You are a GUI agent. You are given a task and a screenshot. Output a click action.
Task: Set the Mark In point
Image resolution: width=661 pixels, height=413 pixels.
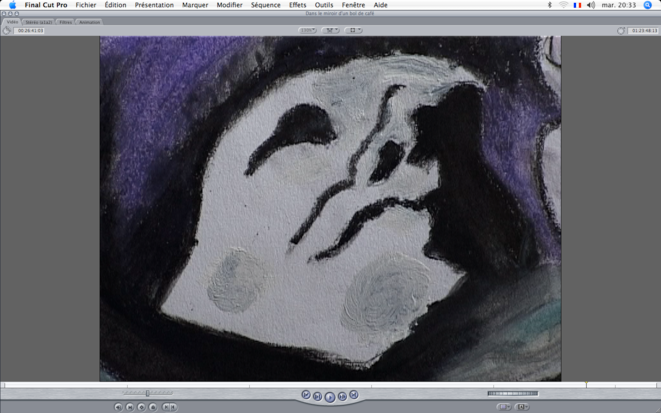[x=166, y=407]
